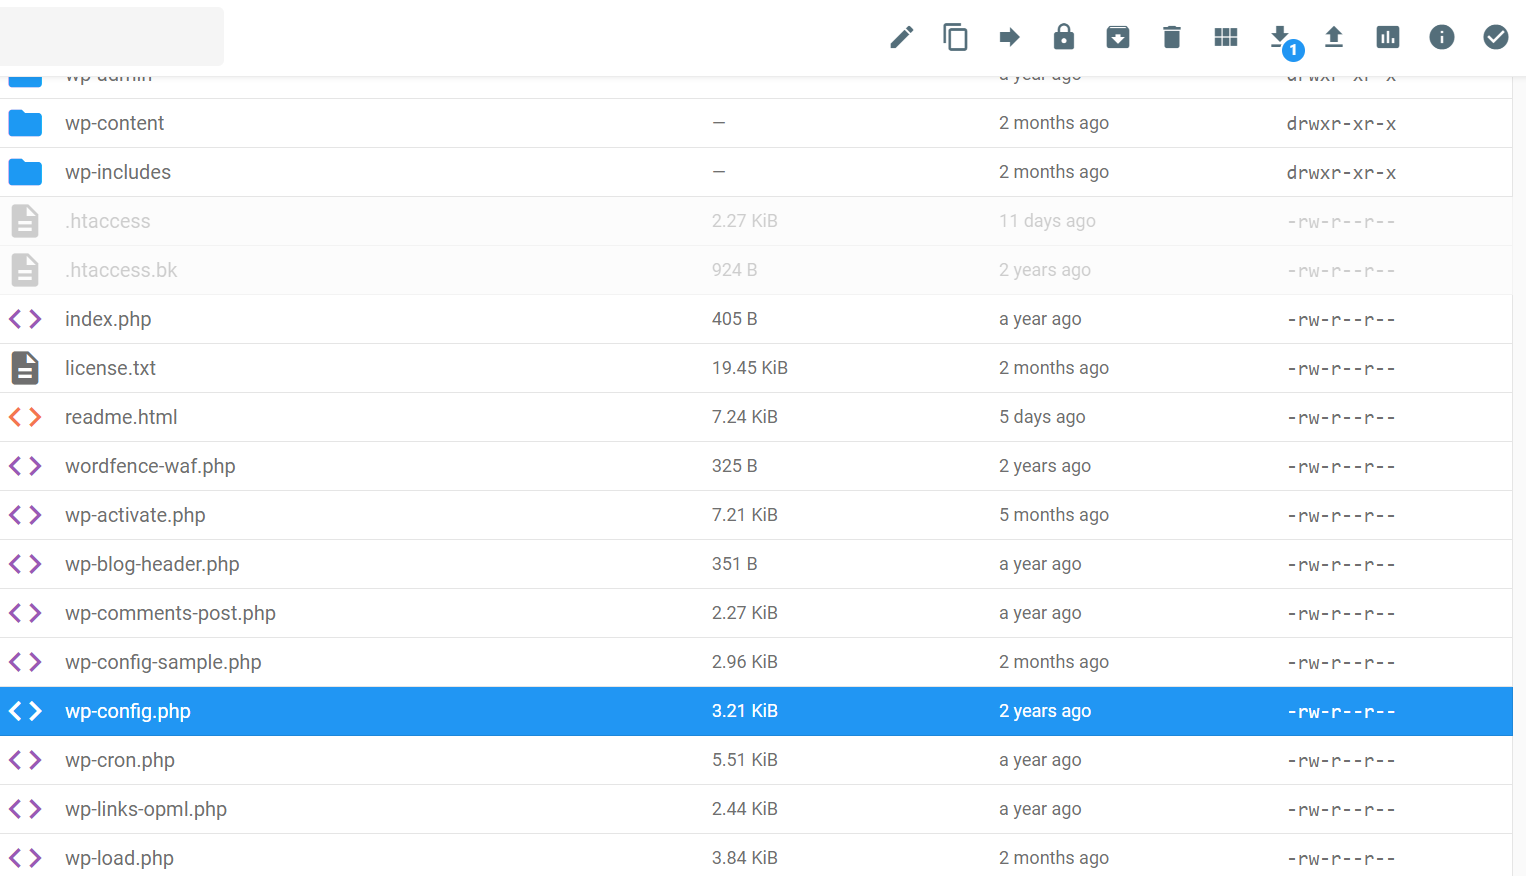Screen dimensions: 1526x876
Task: Click "5 days ago" date of readme.html
Action: [1042, 417]
